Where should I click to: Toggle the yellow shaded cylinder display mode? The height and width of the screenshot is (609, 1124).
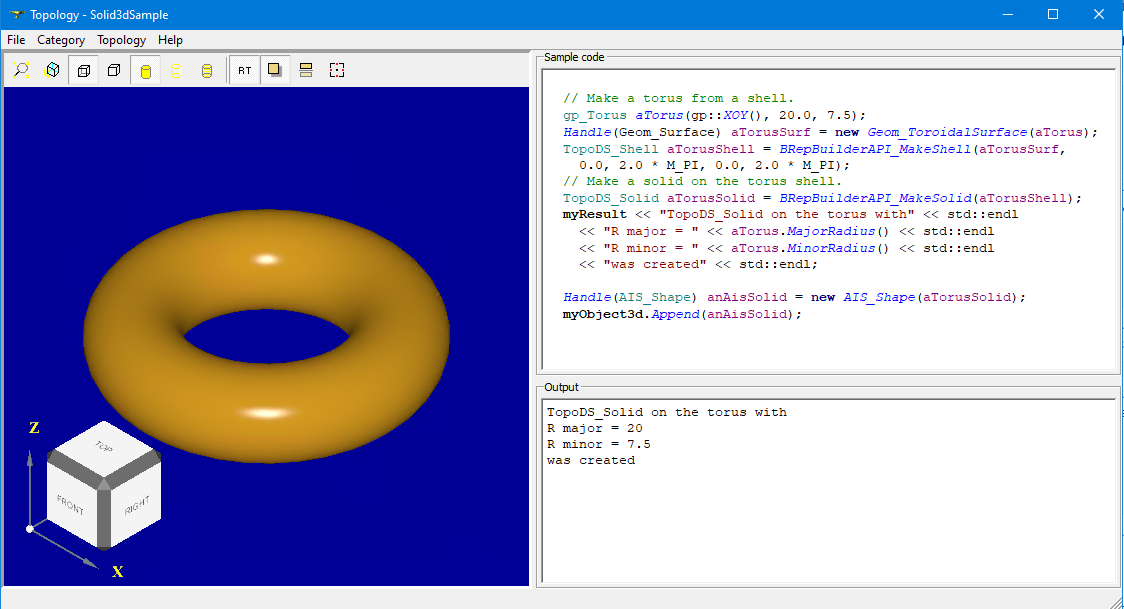point(145,70)
